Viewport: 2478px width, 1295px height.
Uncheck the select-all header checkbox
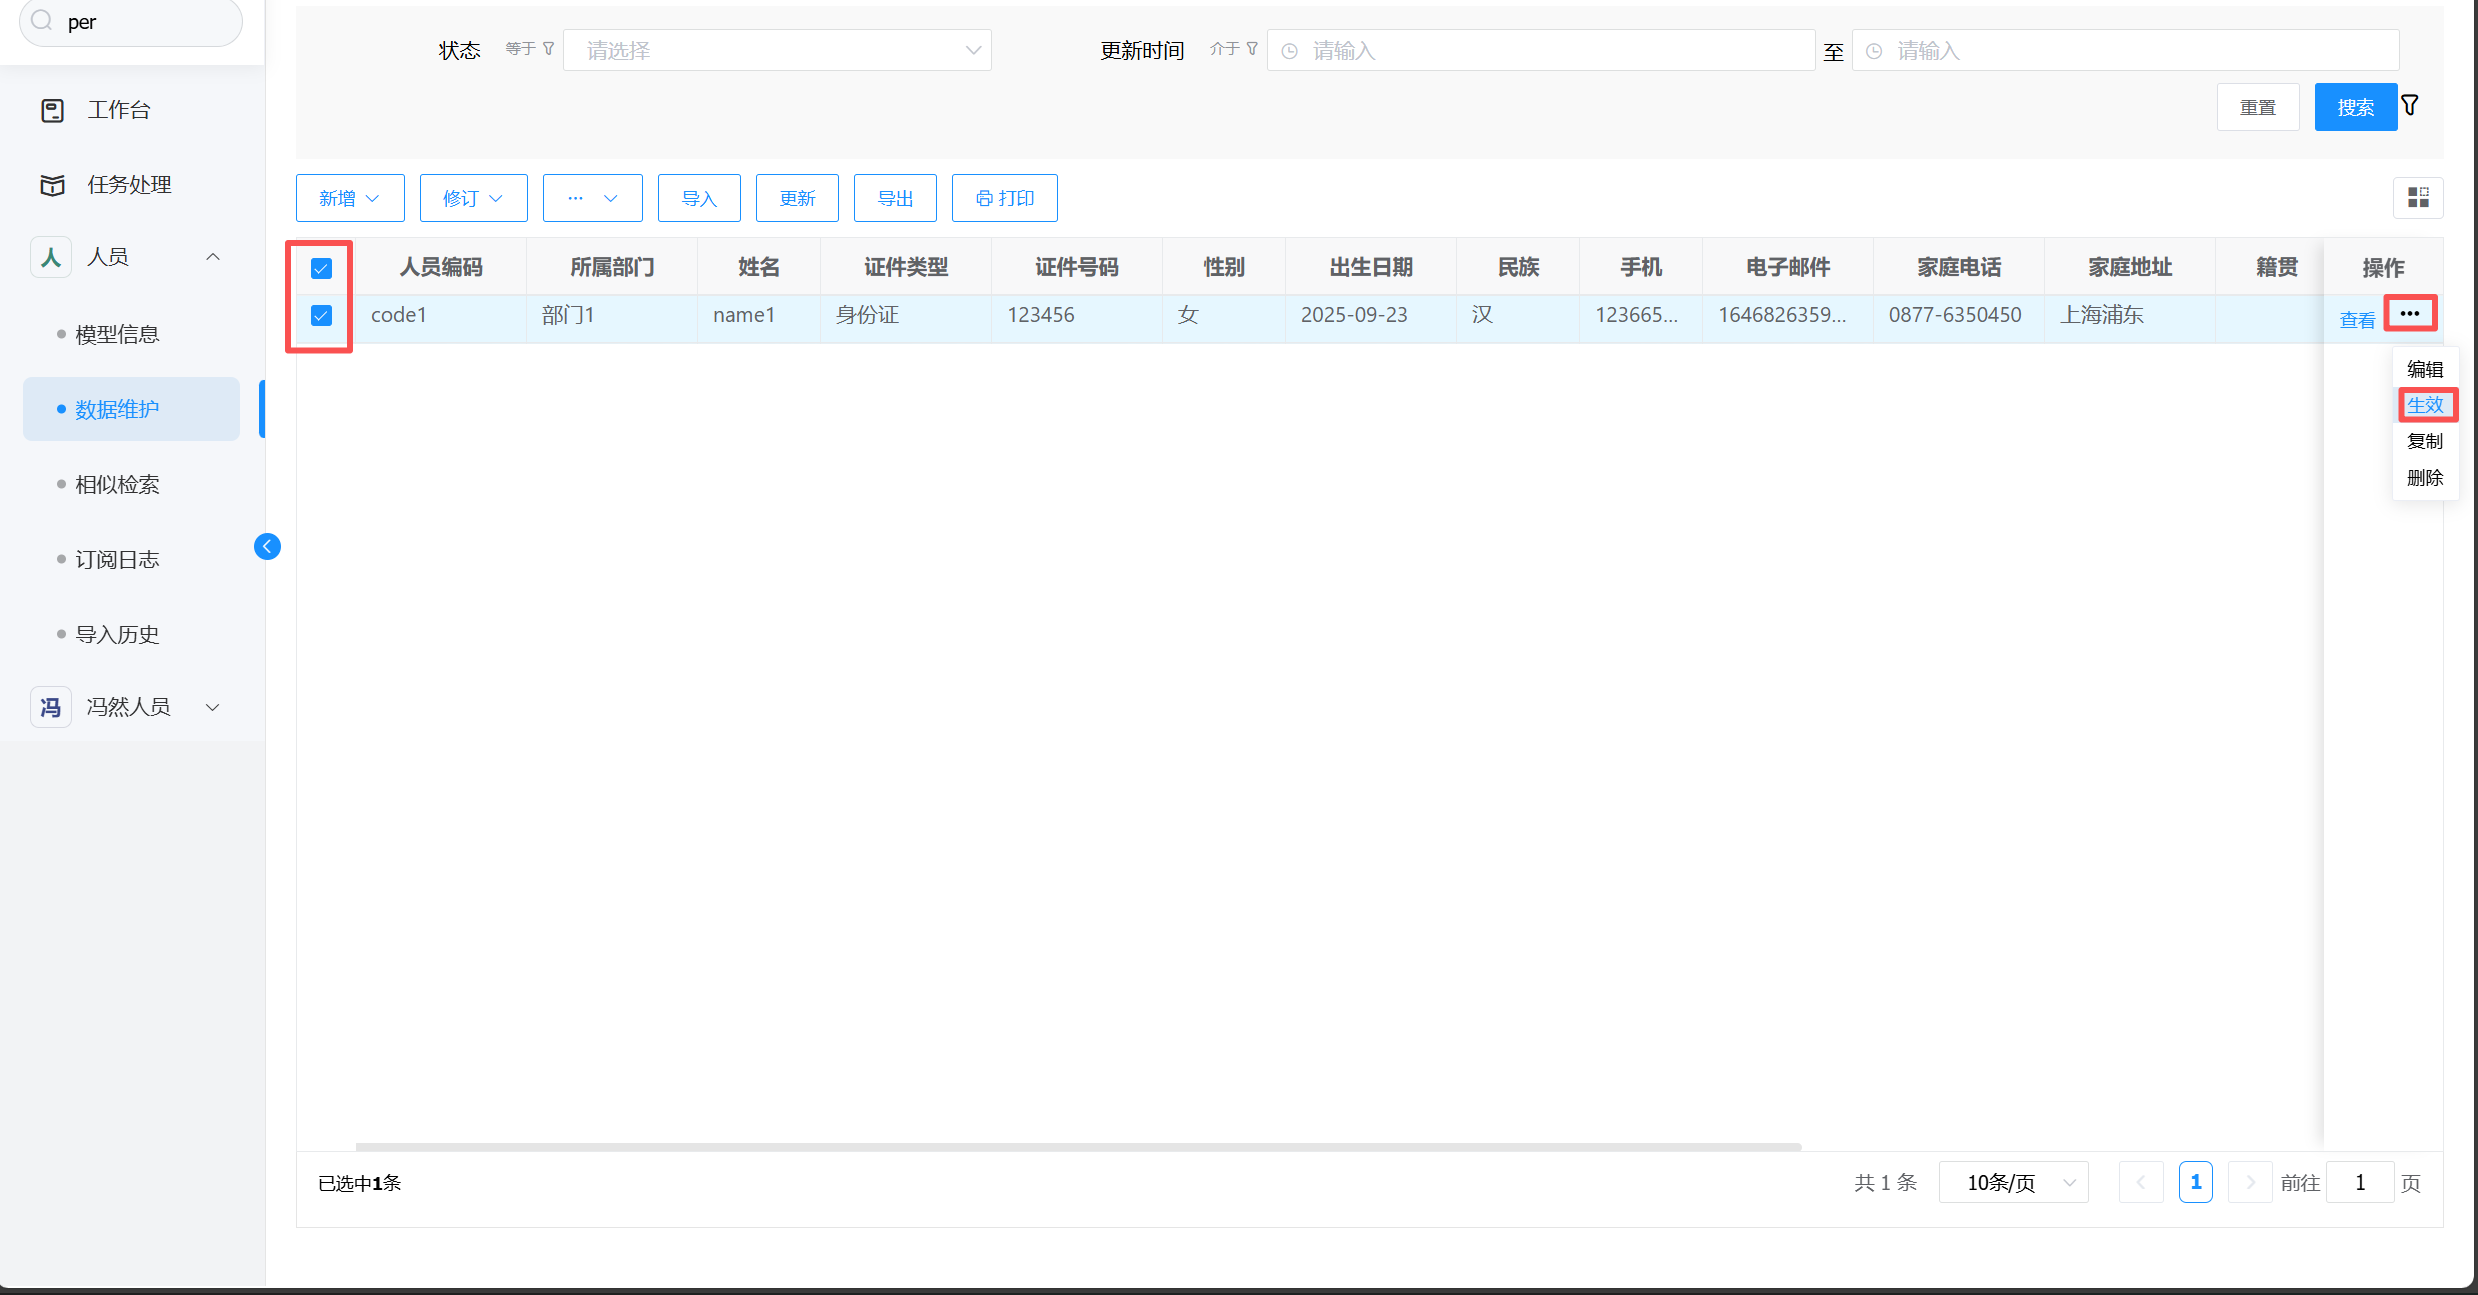tap(321, 268)
